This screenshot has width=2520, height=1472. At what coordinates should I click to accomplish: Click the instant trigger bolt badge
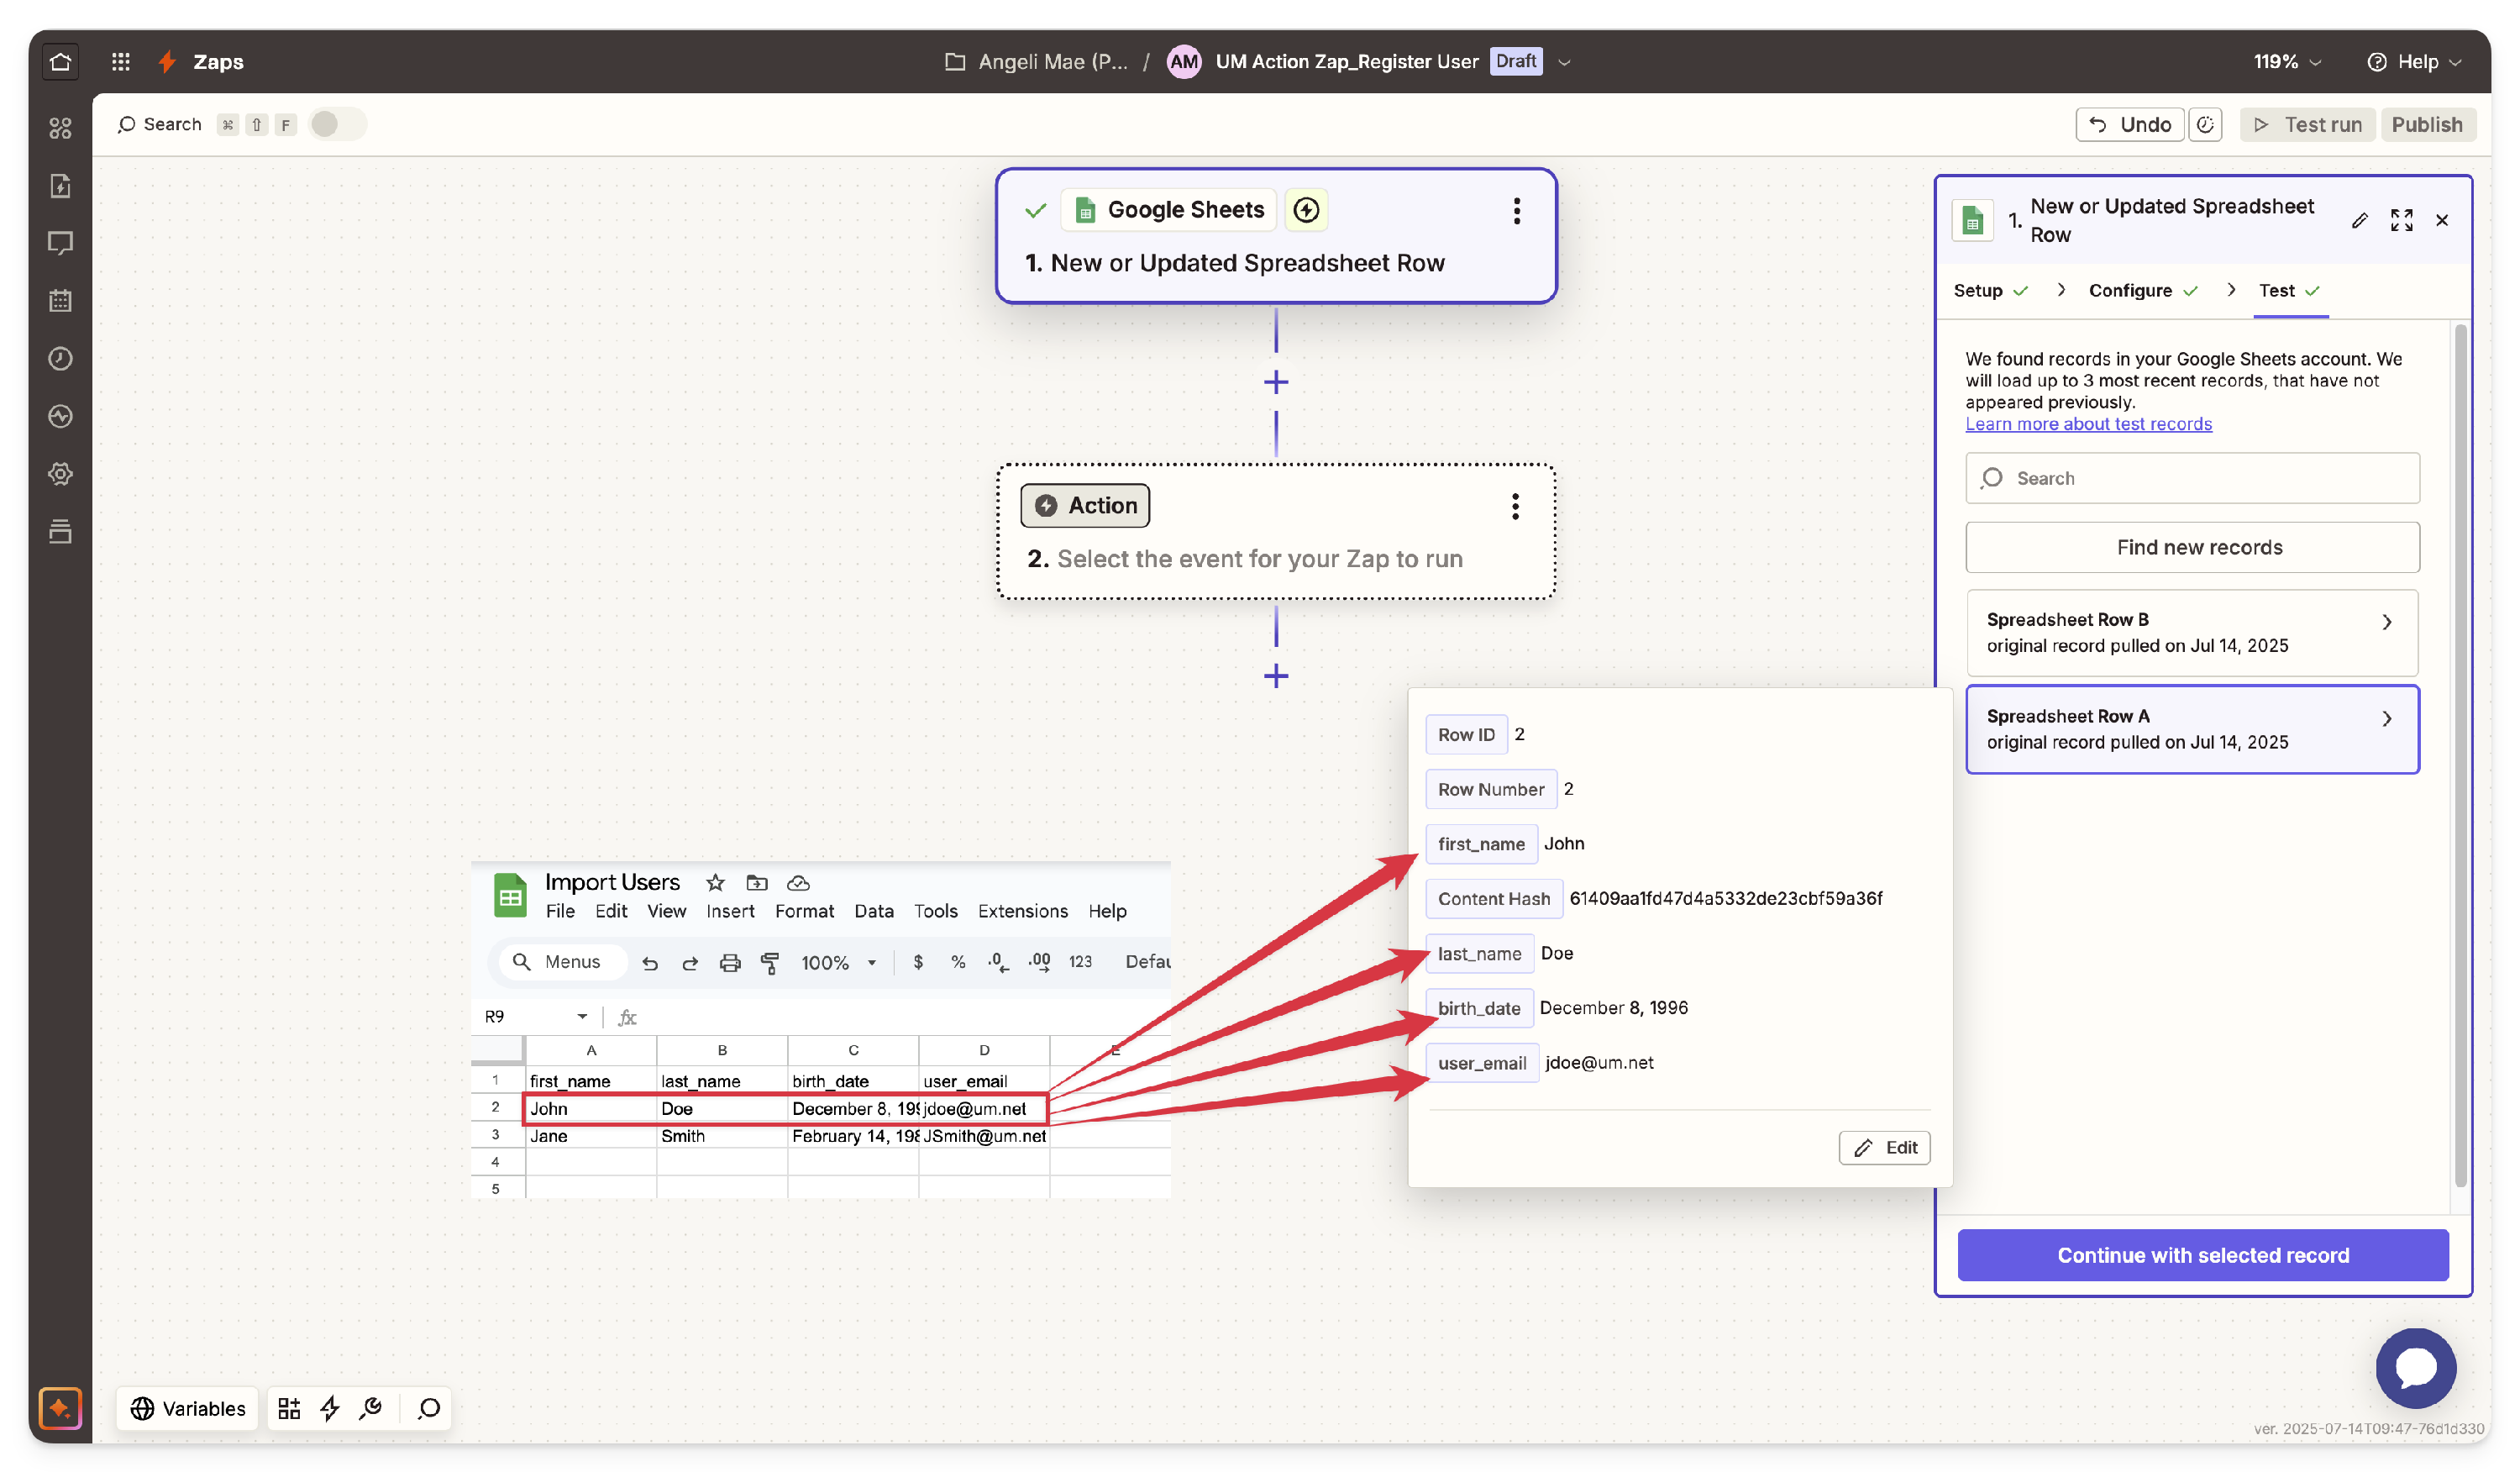point(1306,210)
